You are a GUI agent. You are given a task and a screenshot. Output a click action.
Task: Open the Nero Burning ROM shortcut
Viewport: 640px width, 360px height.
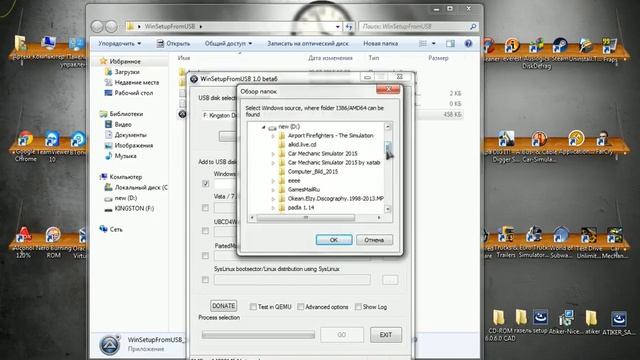click(53, 242)
